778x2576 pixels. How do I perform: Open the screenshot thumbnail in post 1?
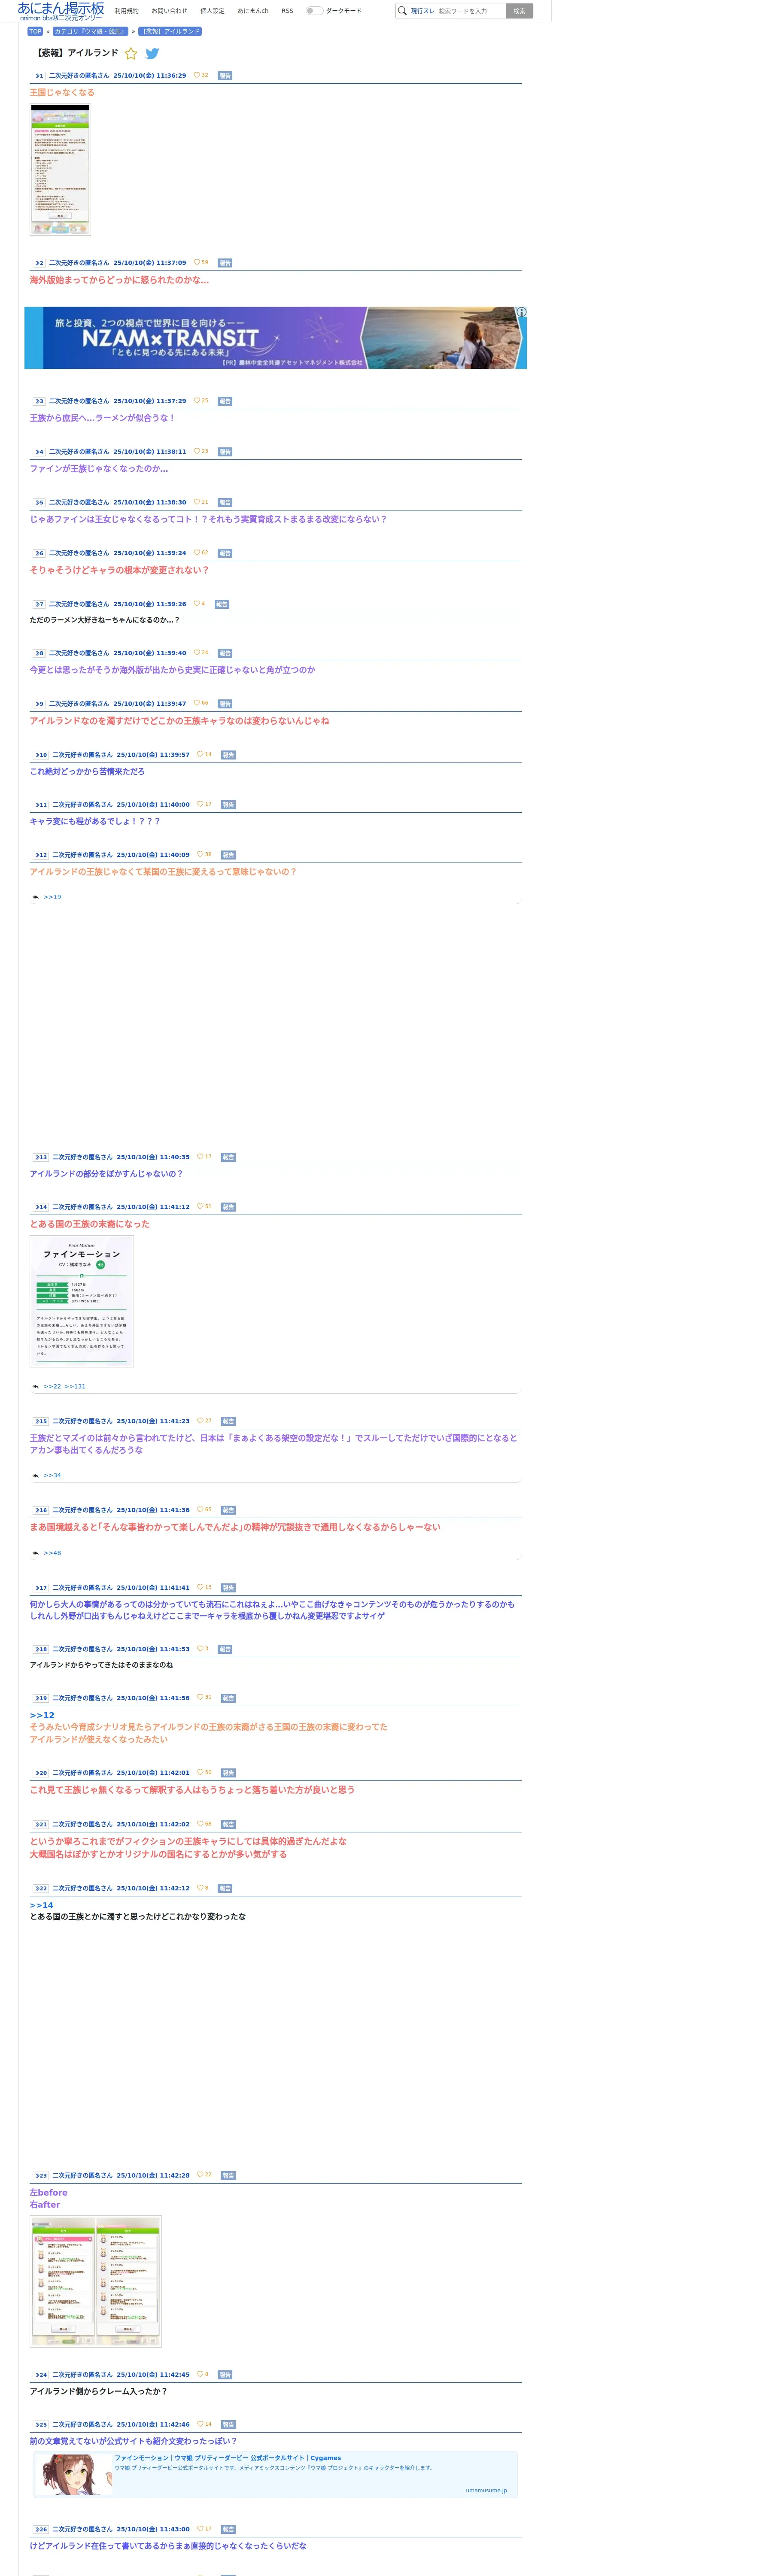click(x=60, y=169)
